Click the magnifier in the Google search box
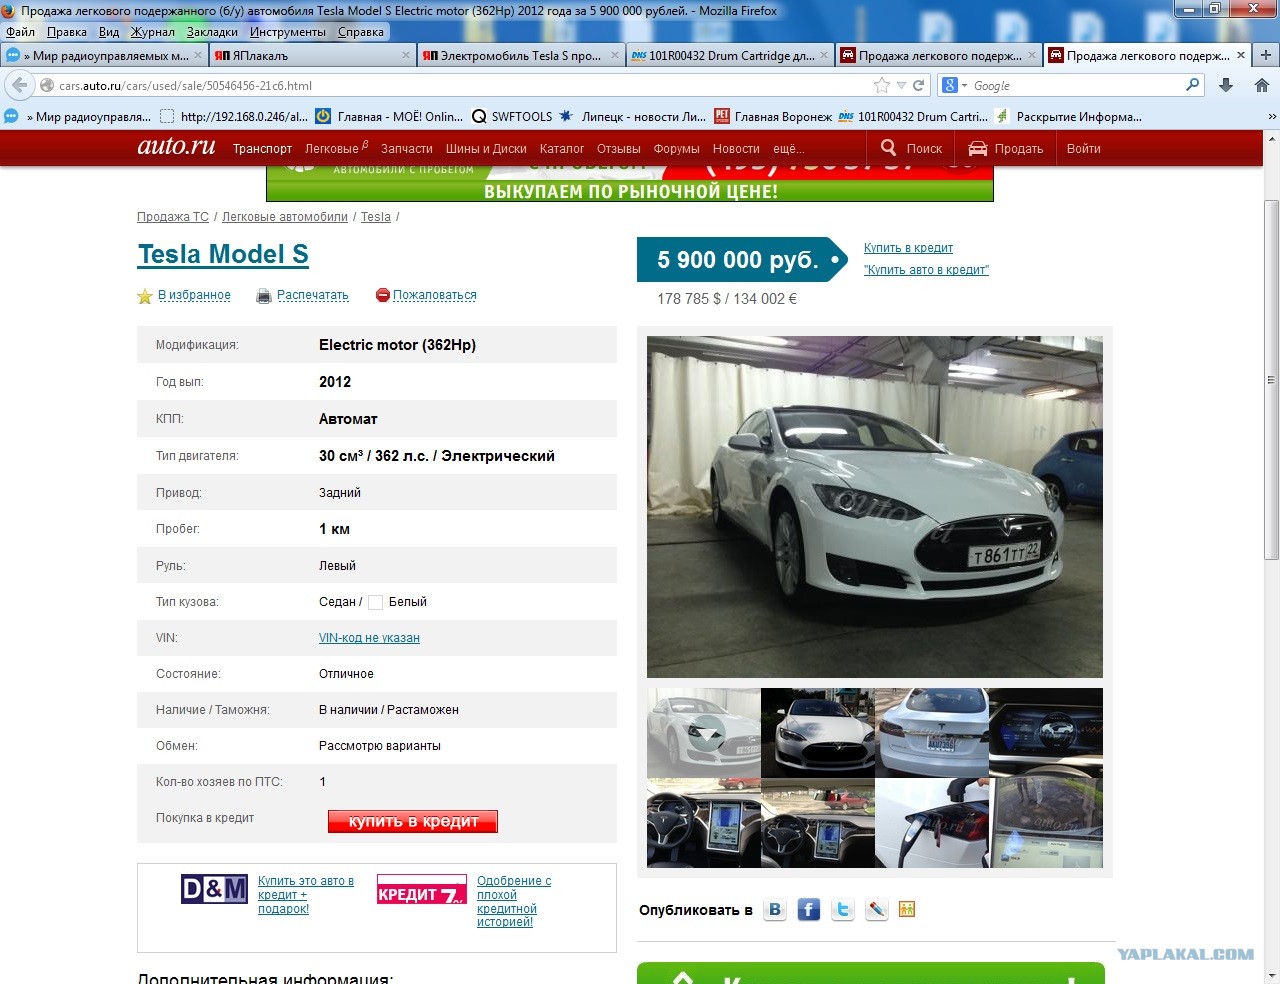The image size is (1280, 984). pos(1192,86)
